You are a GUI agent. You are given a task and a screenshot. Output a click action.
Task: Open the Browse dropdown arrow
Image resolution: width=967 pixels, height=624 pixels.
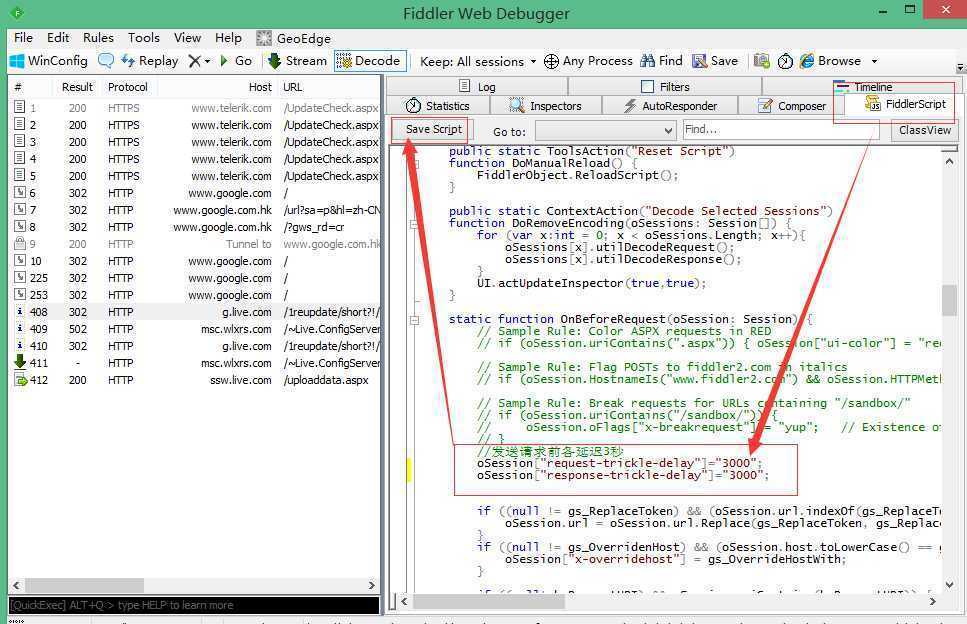coord(874,62)
